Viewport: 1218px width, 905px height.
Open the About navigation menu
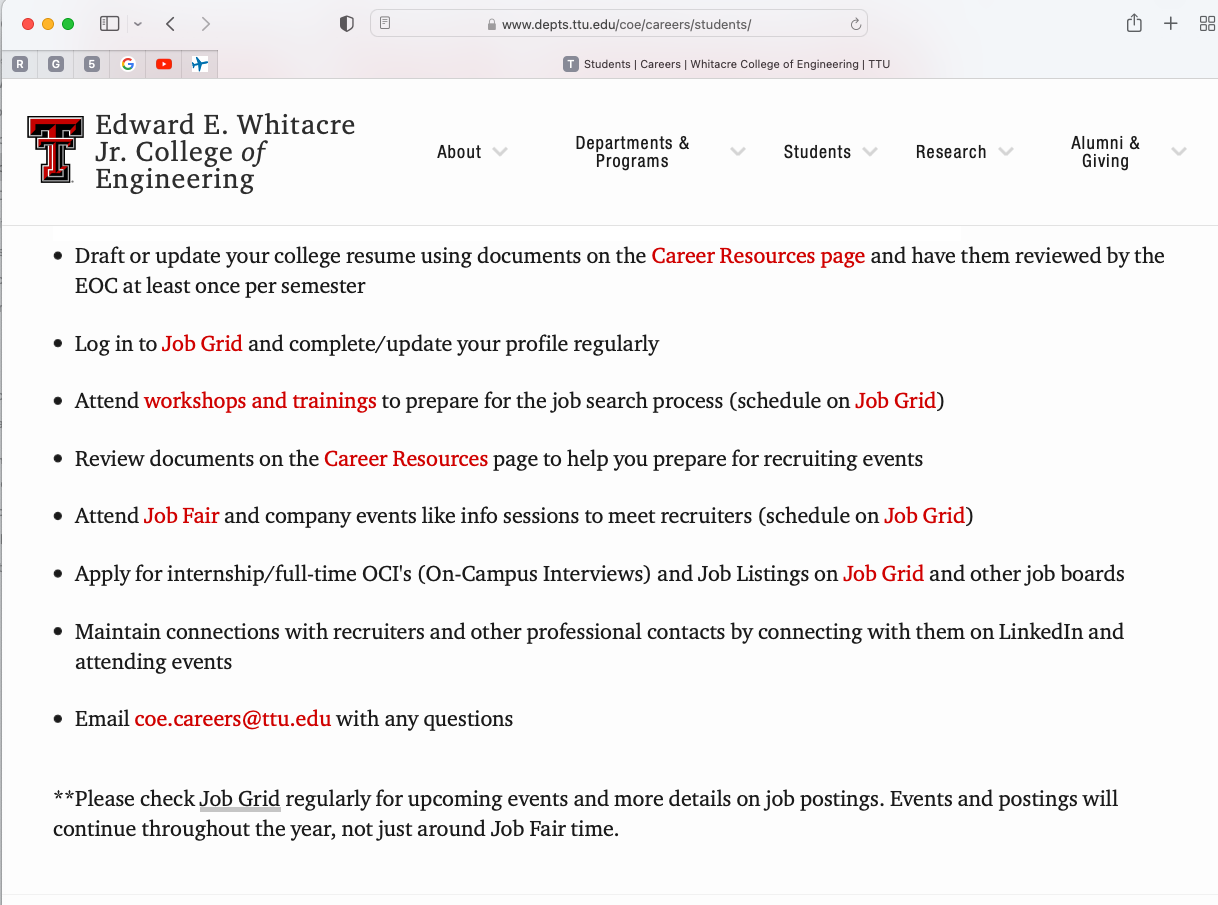(x=459, y=152)
